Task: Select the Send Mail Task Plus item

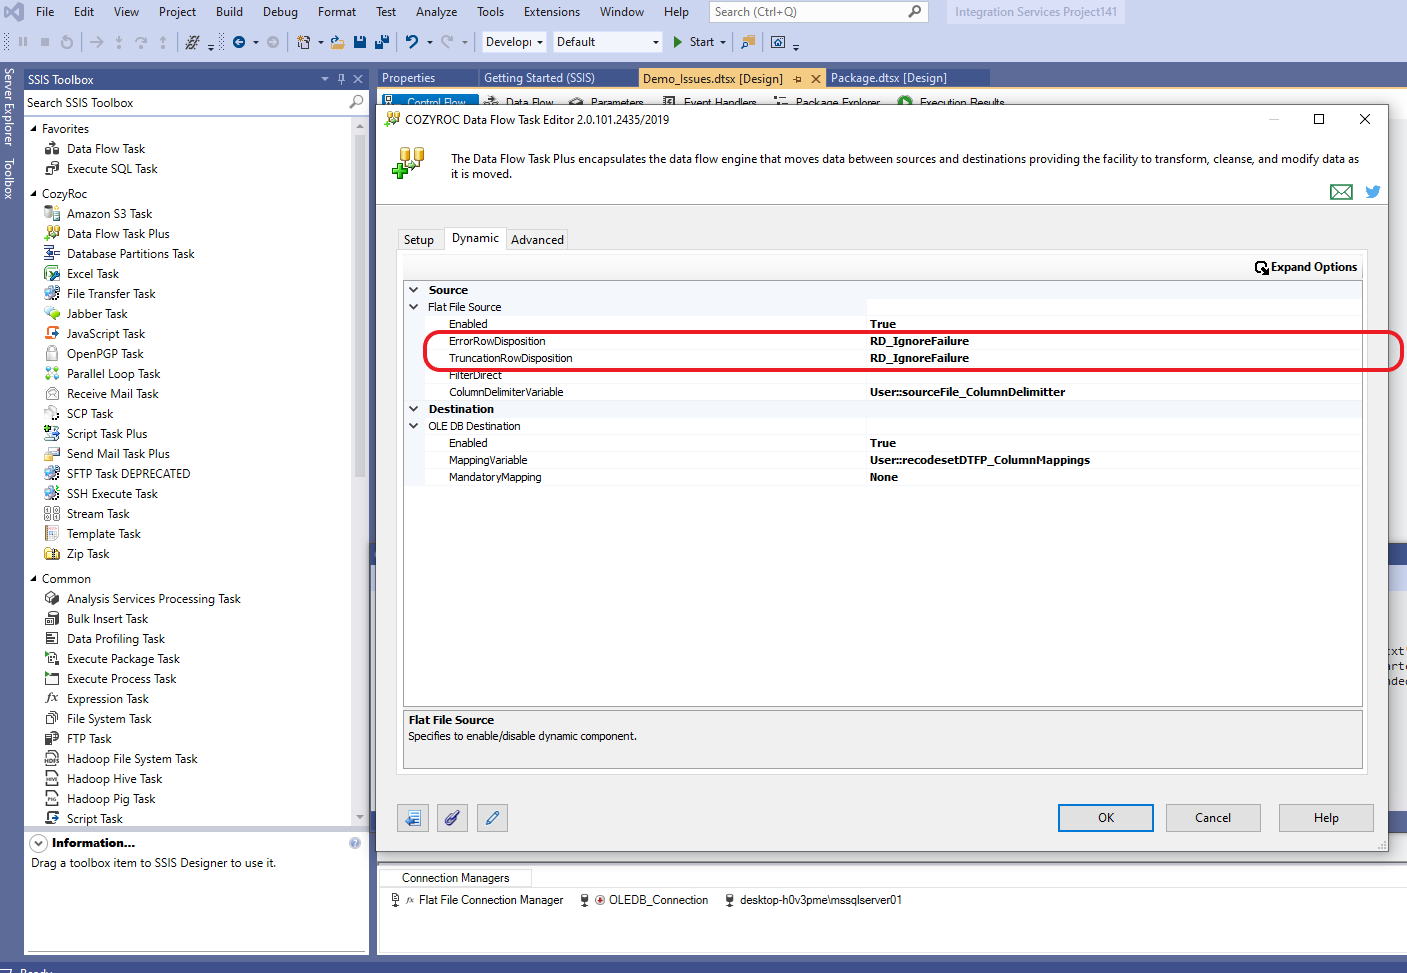Action: pos(118,453)
